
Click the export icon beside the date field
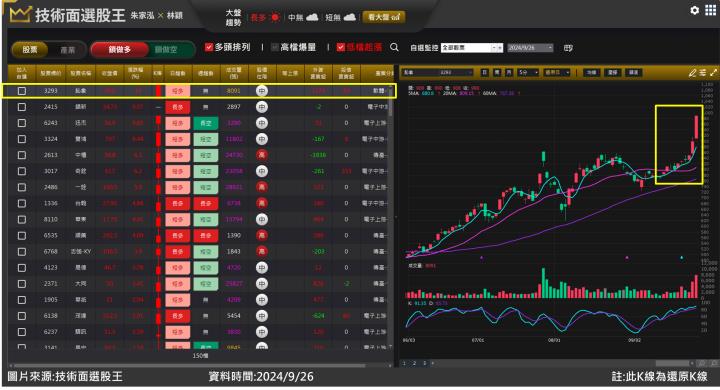pos(568,48)
